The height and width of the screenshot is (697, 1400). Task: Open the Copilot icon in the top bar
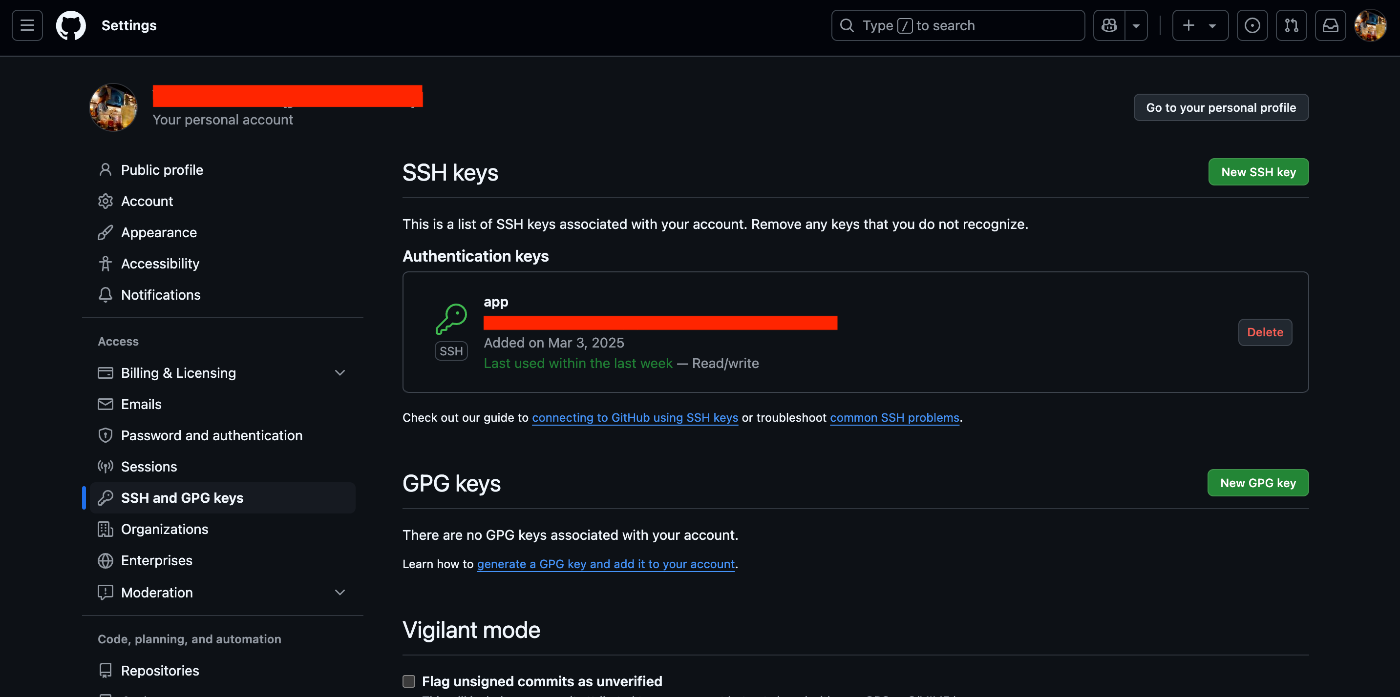[1109, 25]
